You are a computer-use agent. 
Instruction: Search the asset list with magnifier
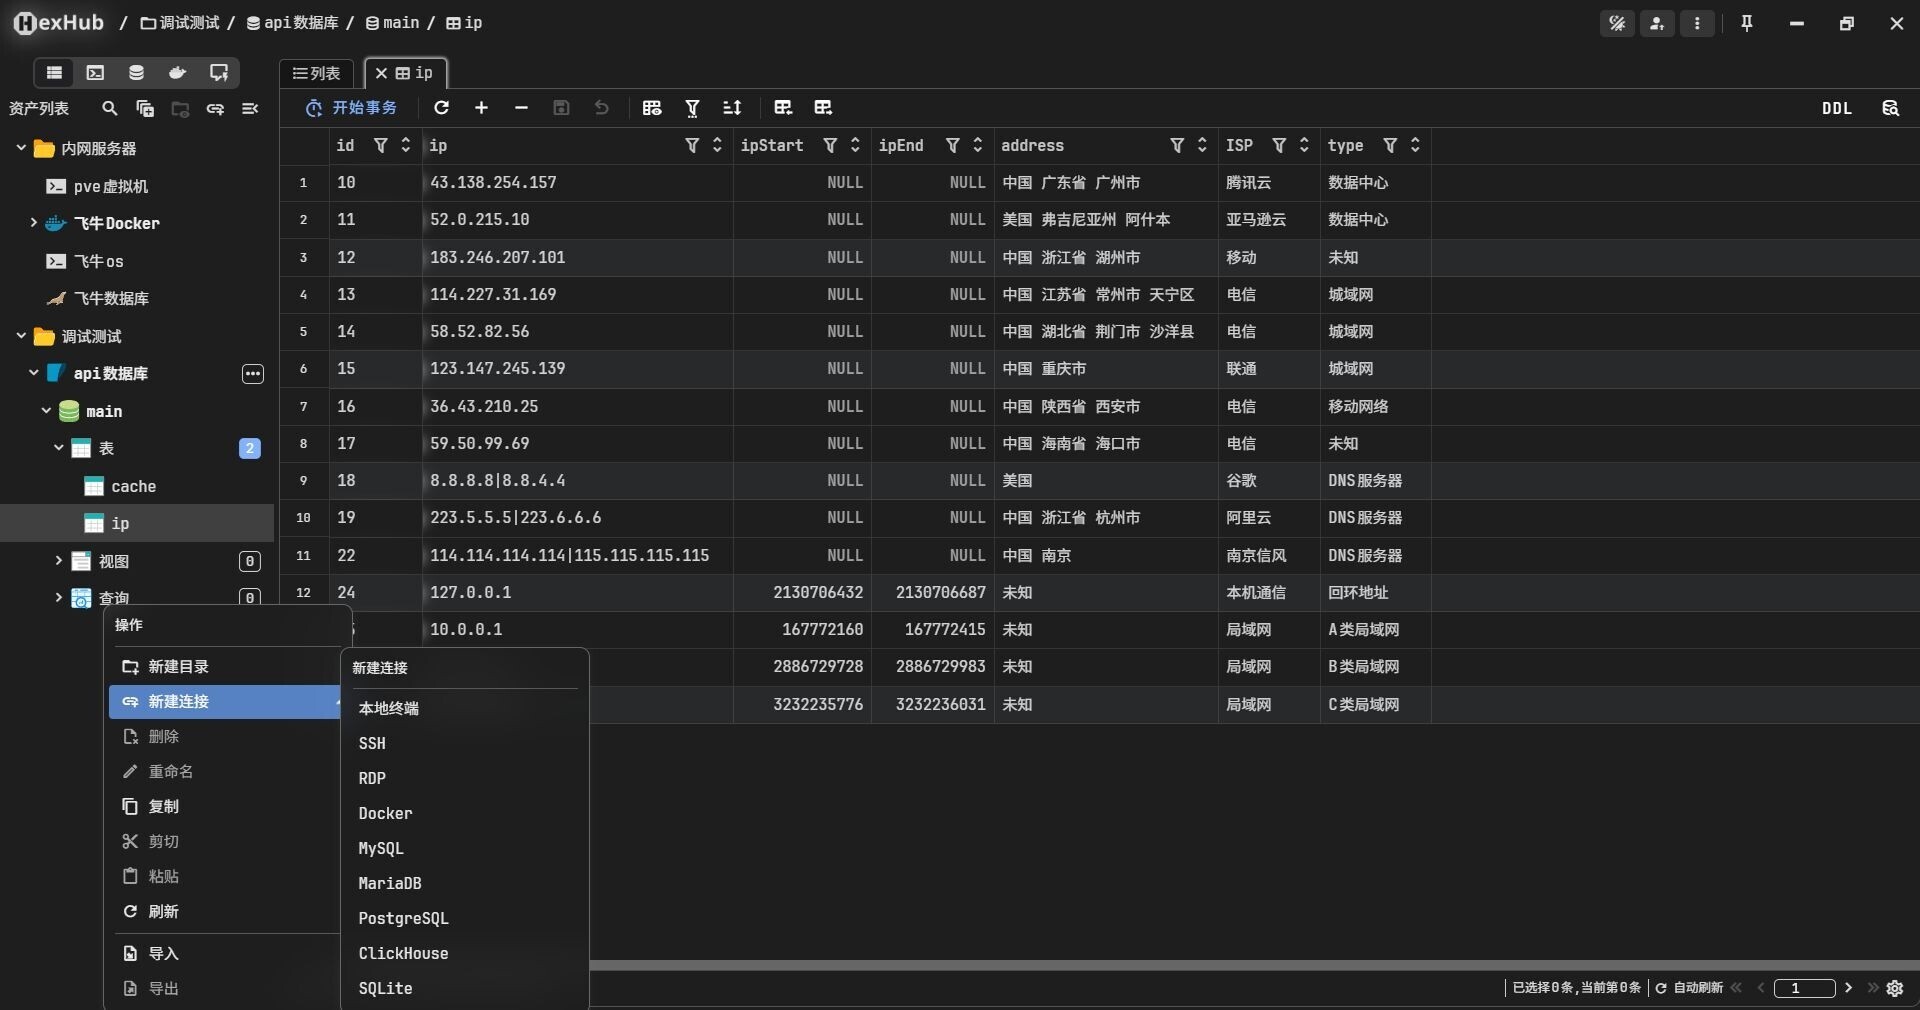click(x=110, y=109)
